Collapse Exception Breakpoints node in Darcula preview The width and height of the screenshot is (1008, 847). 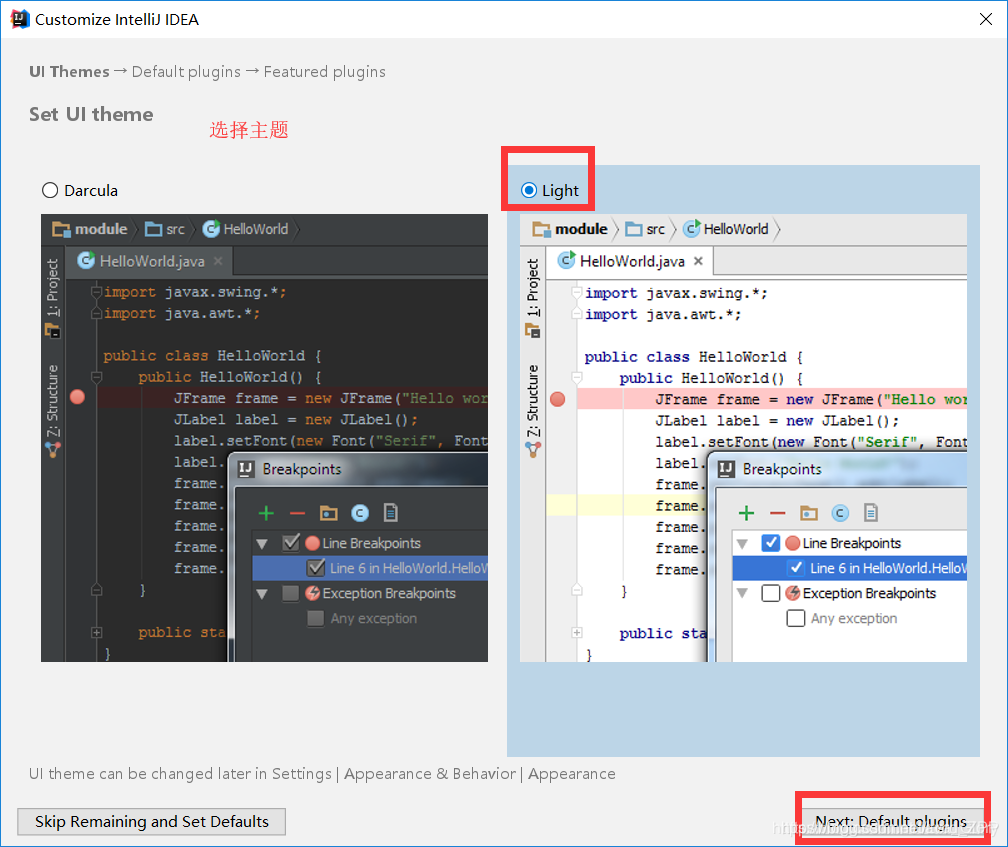tap(262, 594)
